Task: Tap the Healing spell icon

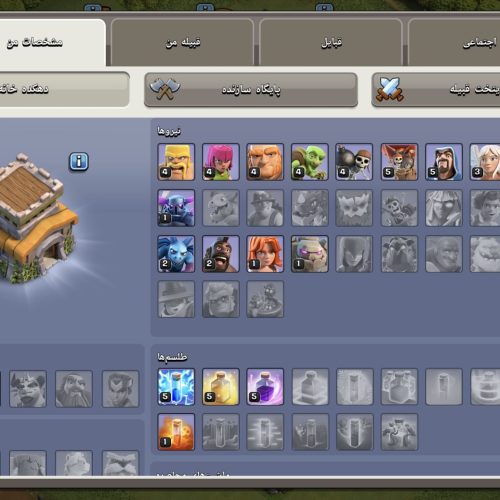Action: tap(221, 387)
